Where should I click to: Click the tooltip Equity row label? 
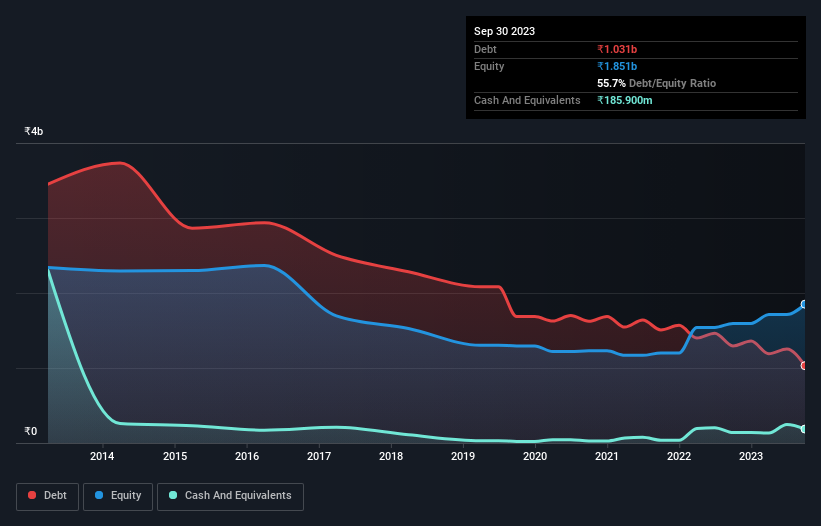click(x=489, y=66)
